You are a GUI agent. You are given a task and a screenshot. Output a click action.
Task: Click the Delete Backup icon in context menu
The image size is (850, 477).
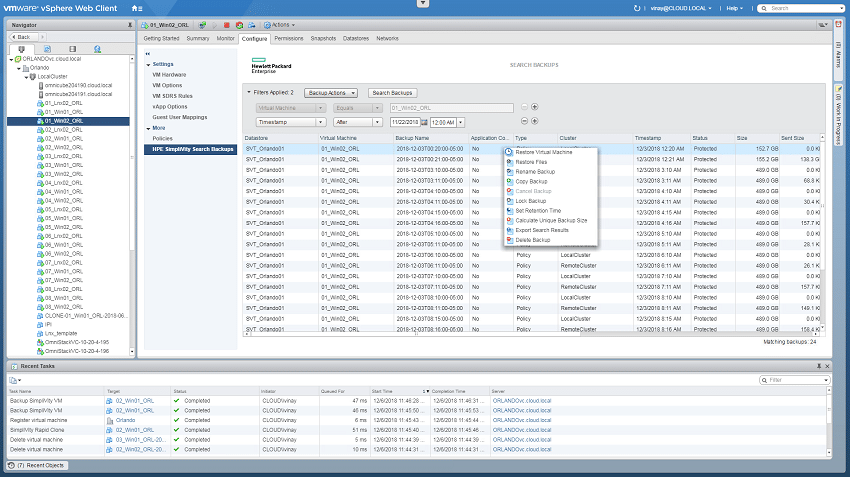(510, 240)
